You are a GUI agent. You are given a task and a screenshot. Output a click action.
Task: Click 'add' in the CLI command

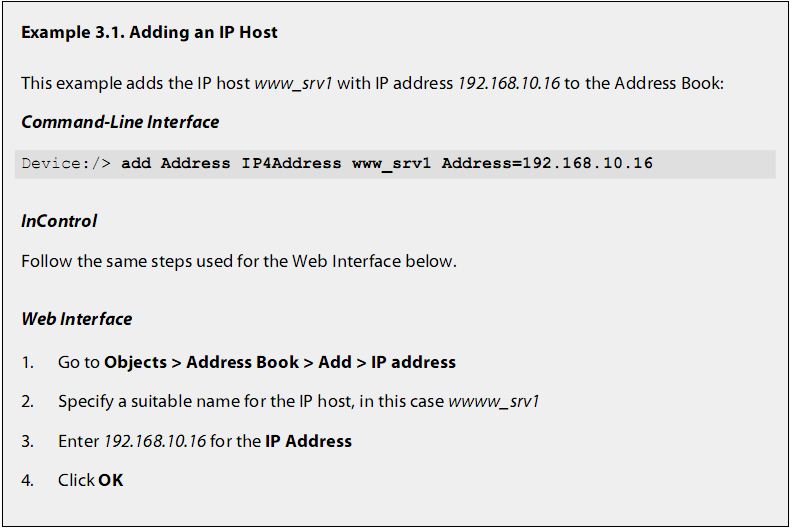[x=136, y=163]
